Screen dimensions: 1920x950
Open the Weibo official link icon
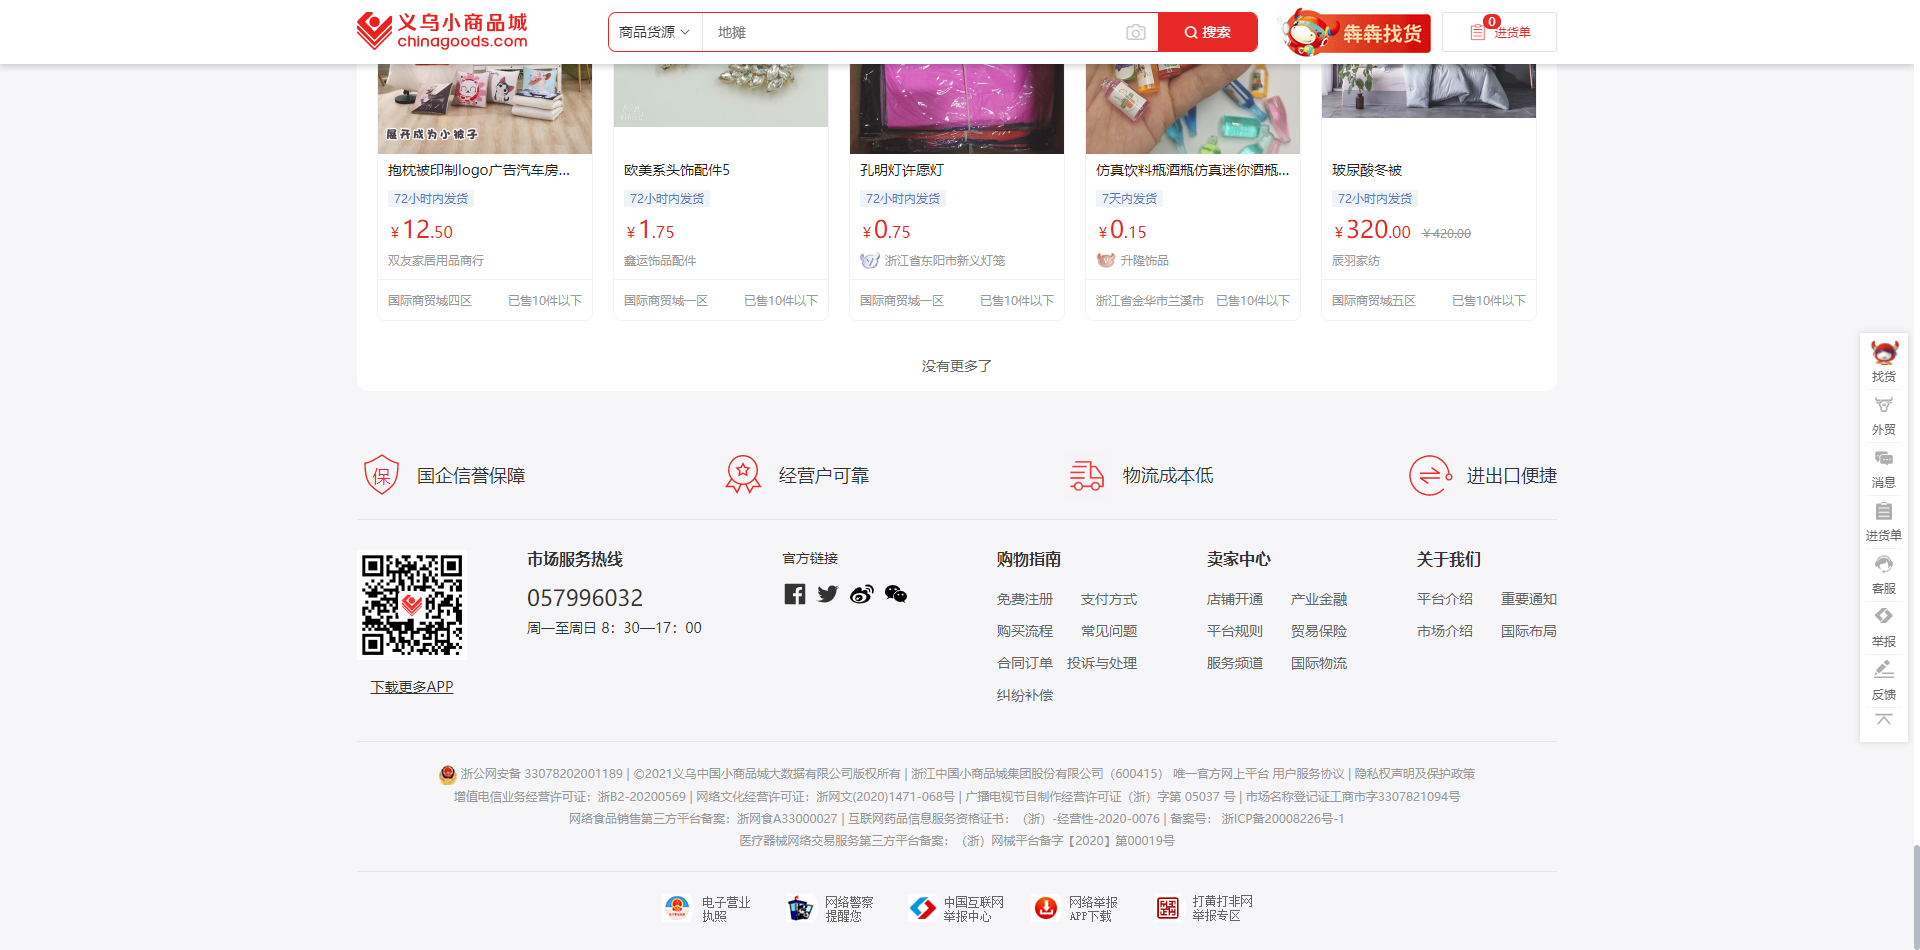[861, 594]
